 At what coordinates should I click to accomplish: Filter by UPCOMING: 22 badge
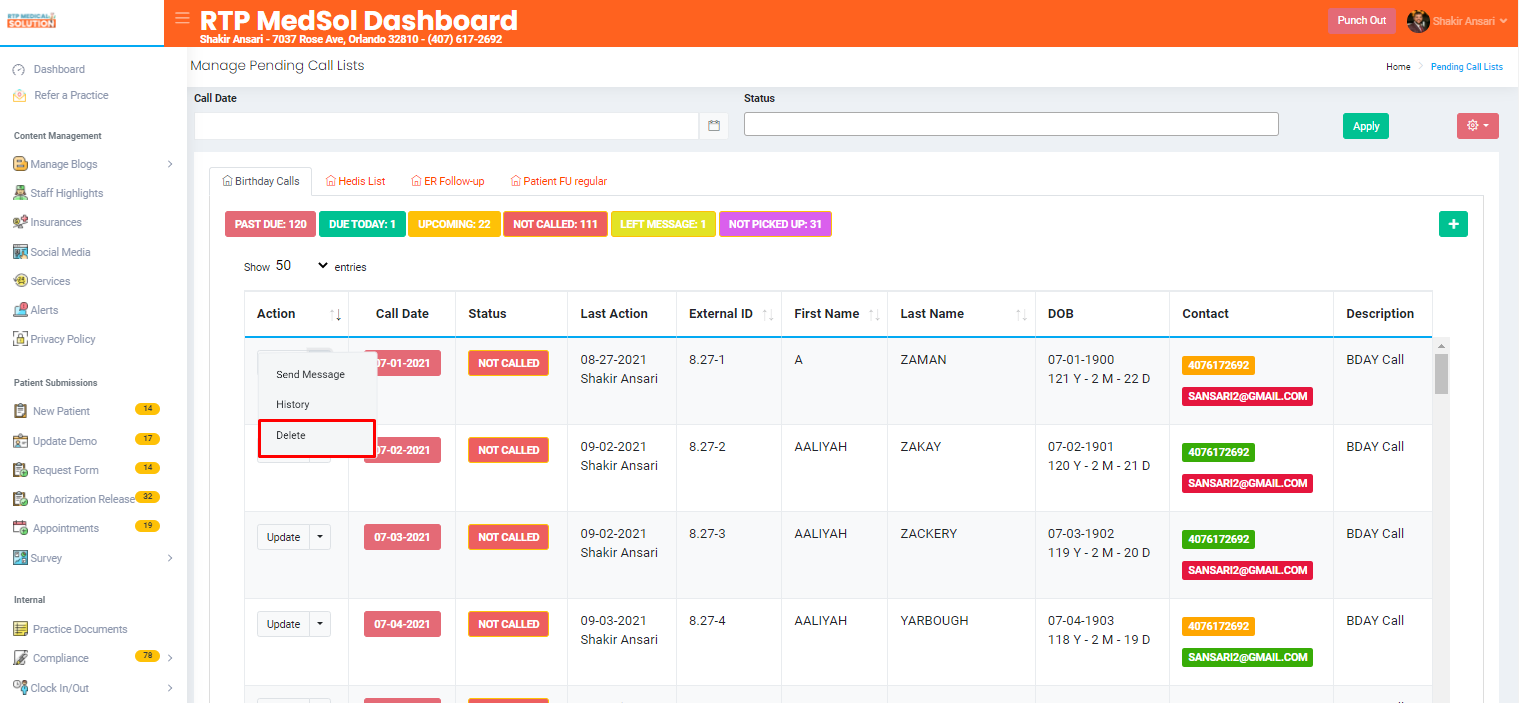coord(454,224)
